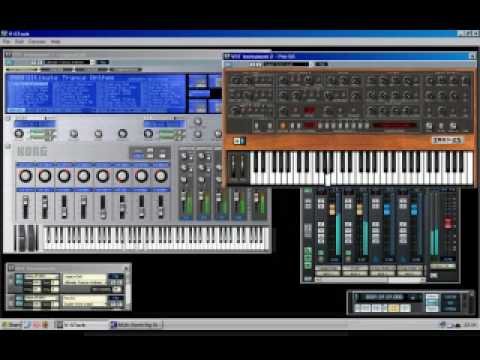Click the first large knob in the Korg eight-knob row
This screenshot has height=360, width=480.
[26, 176]
